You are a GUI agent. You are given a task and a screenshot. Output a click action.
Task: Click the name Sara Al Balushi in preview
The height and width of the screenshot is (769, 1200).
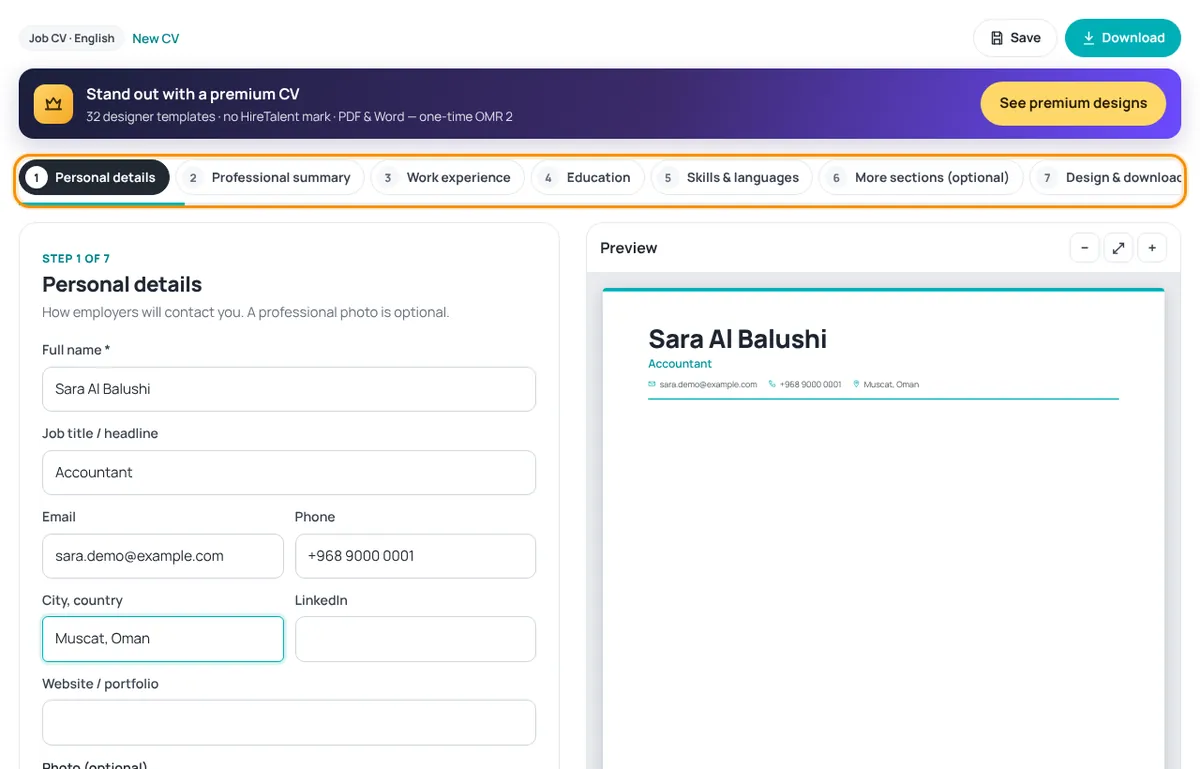[x=737, y=339]
